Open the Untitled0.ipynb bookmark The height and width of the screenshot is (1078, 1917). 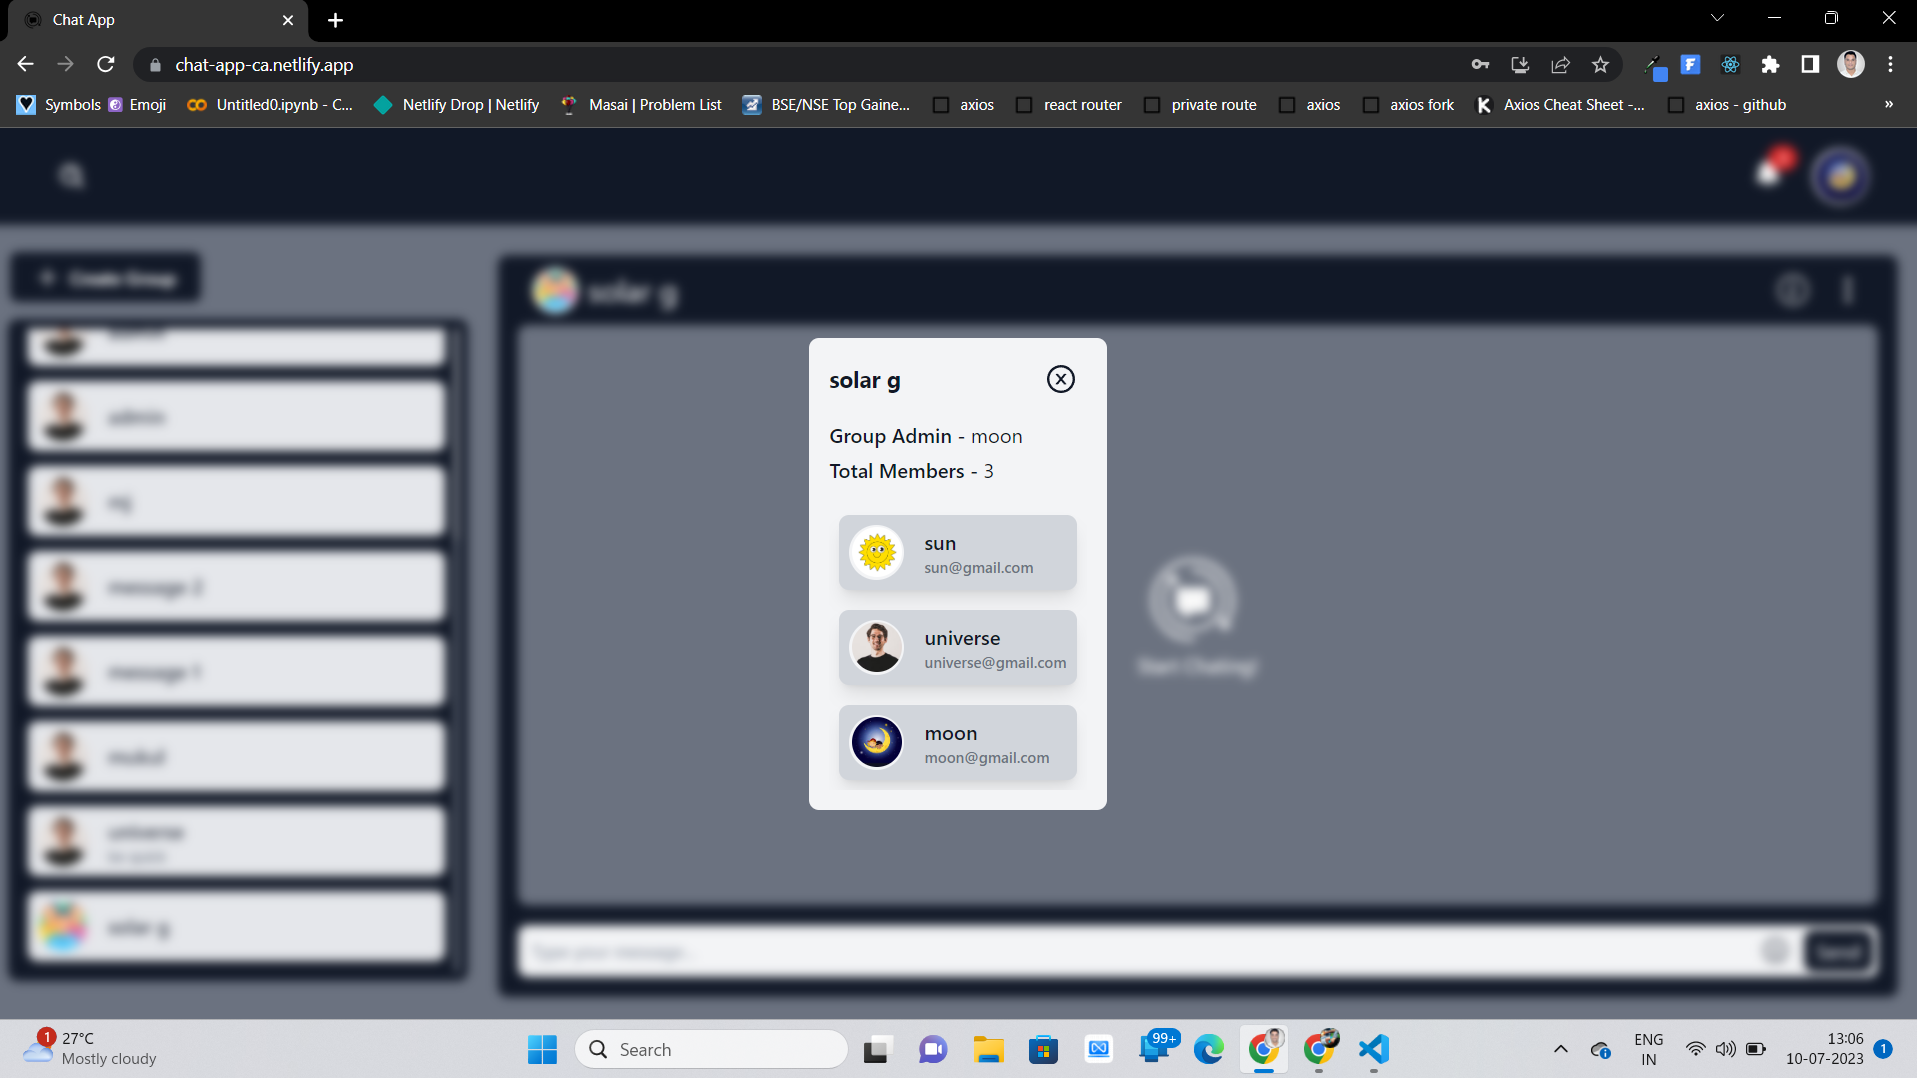click(270, 105)
